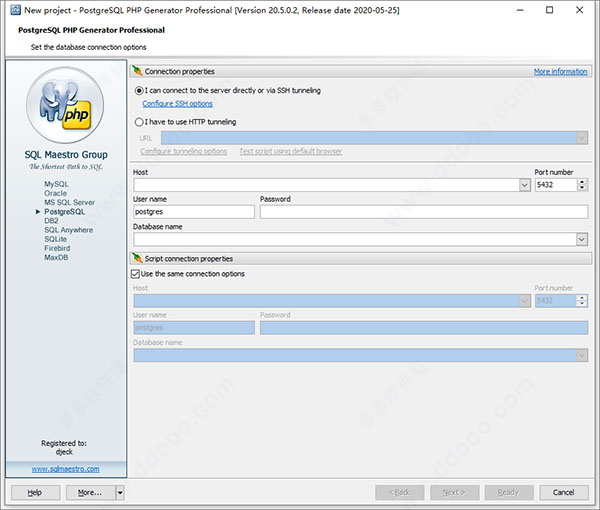Click the Help button
The width and height of the screenshot is (600, 510).
pos(36,492)
